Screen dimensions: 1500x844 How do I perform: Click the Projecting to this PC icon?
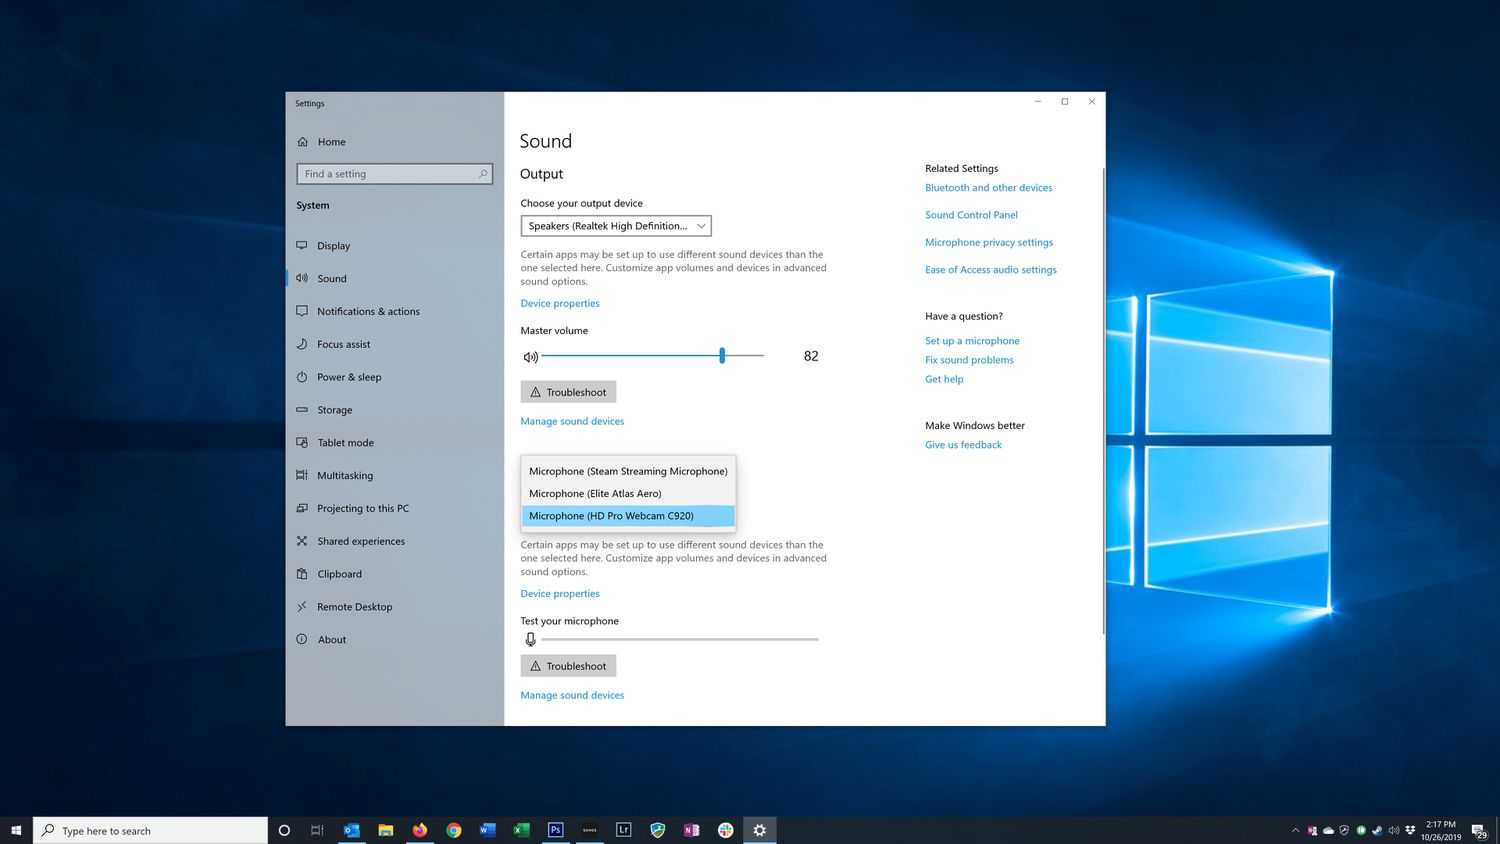[x=302, y=508]
